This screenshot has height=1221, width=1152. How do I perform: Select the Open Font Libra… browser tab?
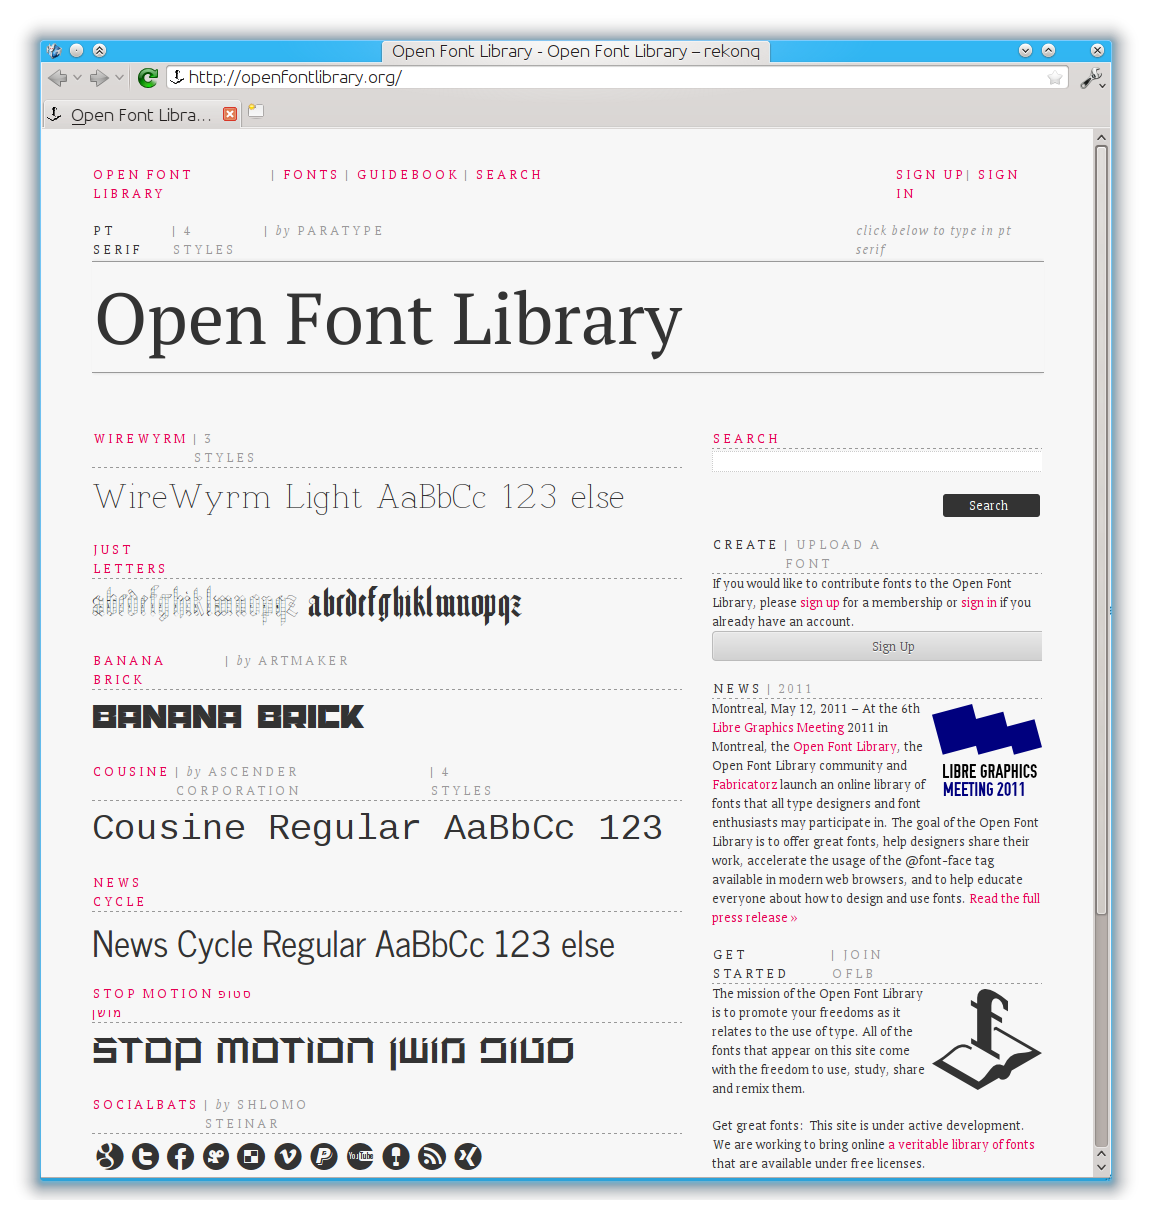[x=141, y=115]
